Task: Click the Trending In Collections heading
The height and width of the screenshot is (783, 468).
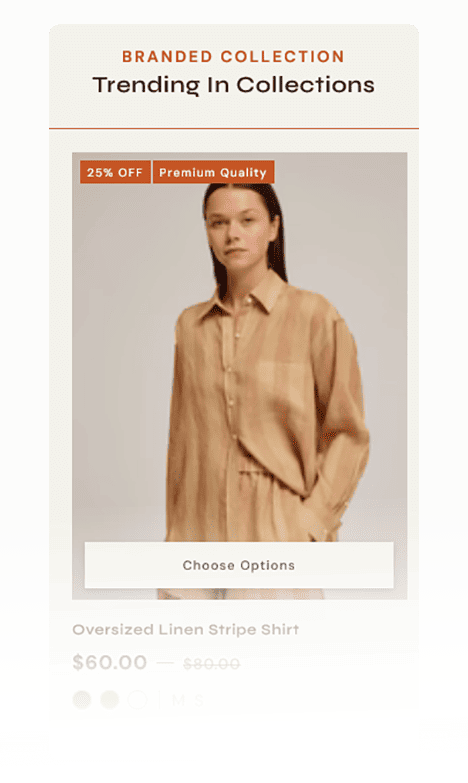Action: [x=233, y=85]
